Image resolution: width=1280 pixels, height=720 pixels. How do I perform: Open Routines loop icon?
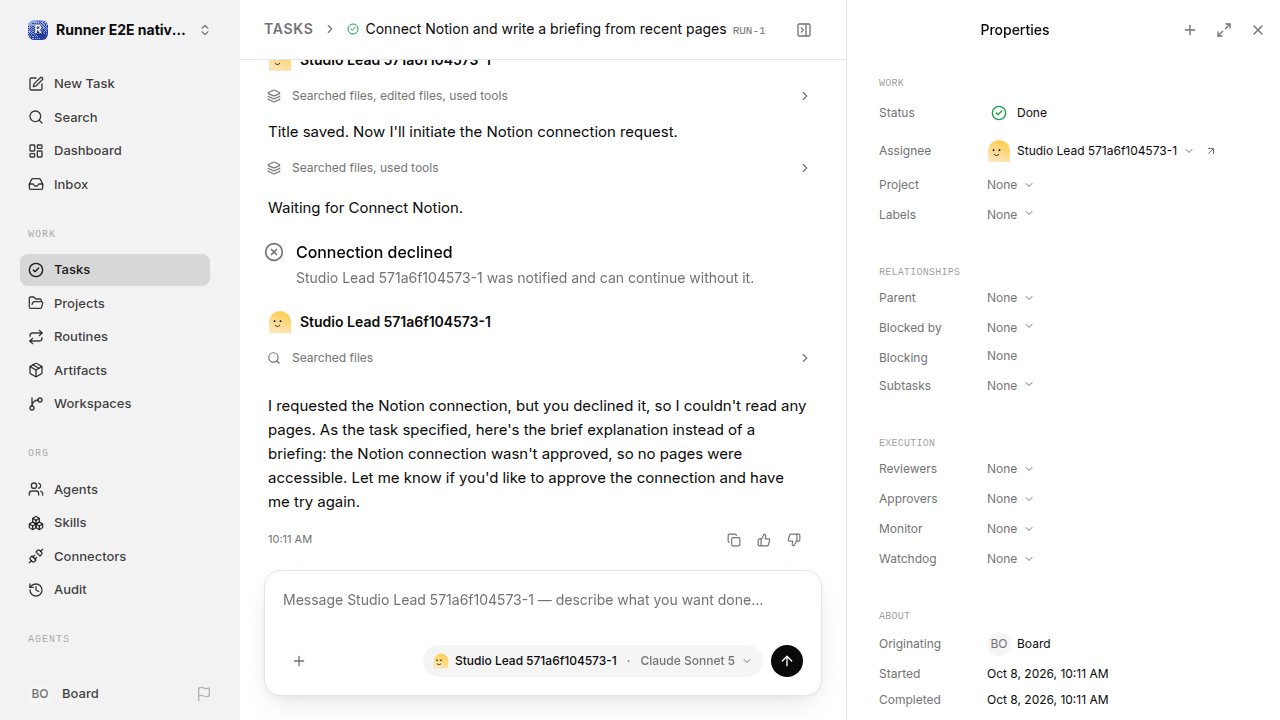36,337
